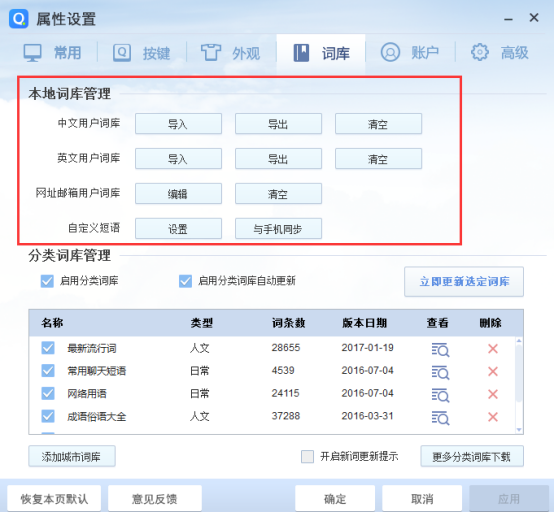Select the 最新流行词 row name
554x513 pixels.
point(92,349)
